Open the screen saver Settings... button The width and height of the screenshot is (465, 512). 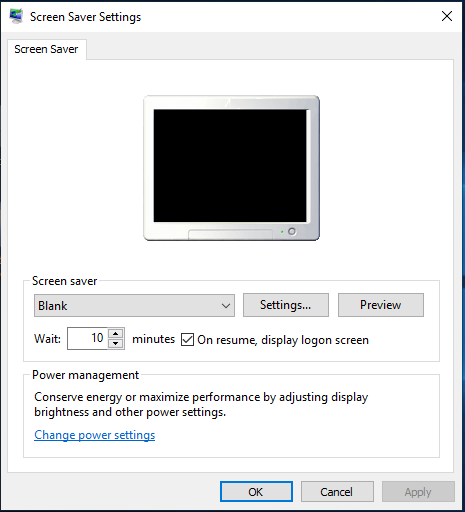click(x=286, y=305)
